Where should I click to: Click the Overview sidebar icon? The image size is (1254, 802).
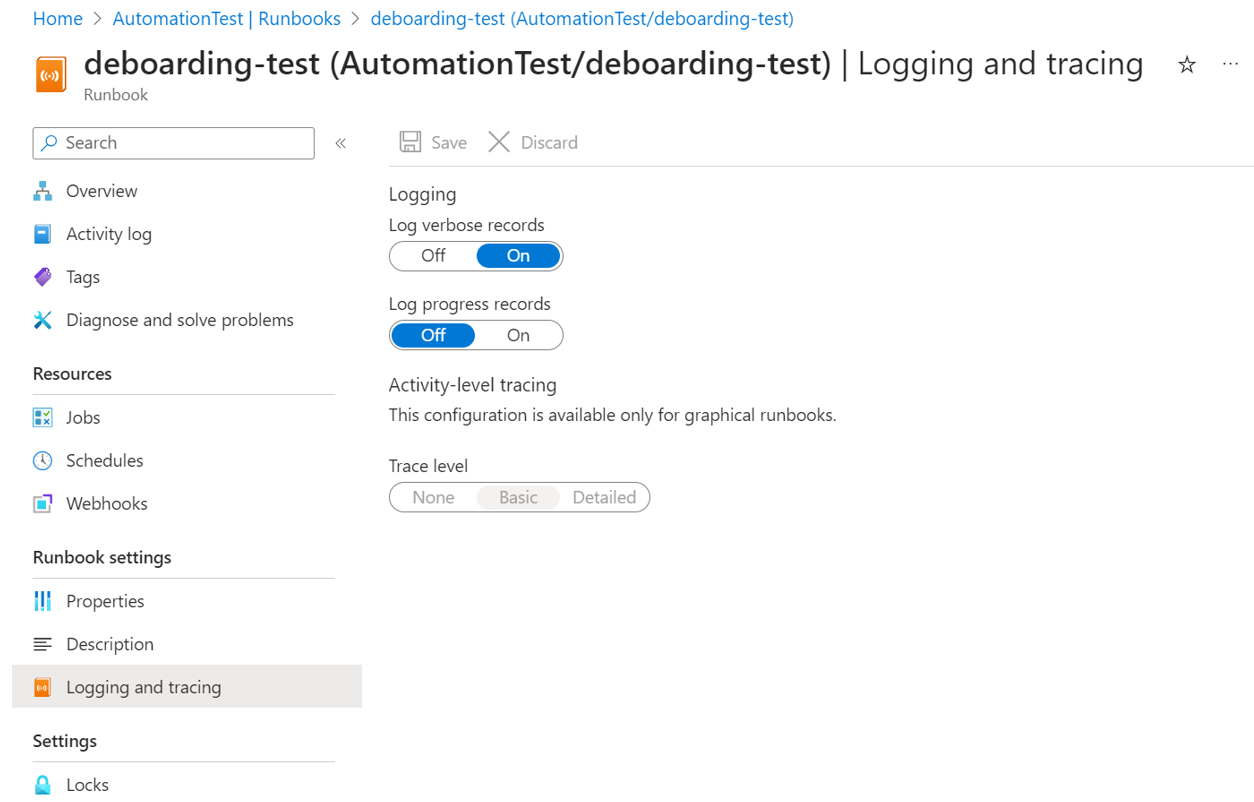[42, 191]
